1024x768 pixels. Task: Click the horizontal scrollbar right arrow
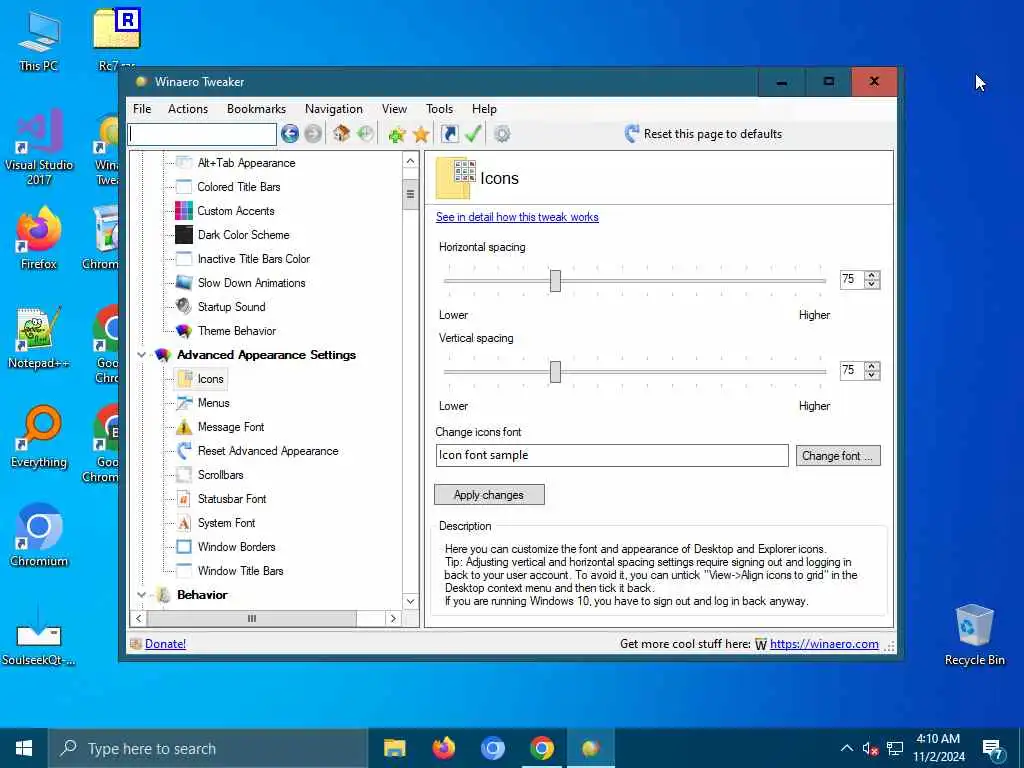coord(392,618)
